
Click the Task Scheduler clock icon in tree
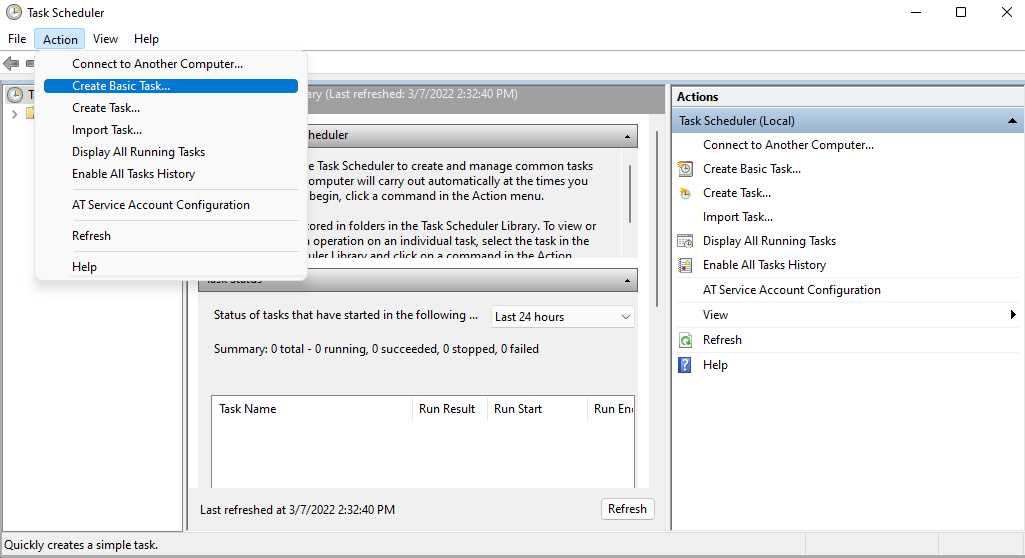[14, 95]
